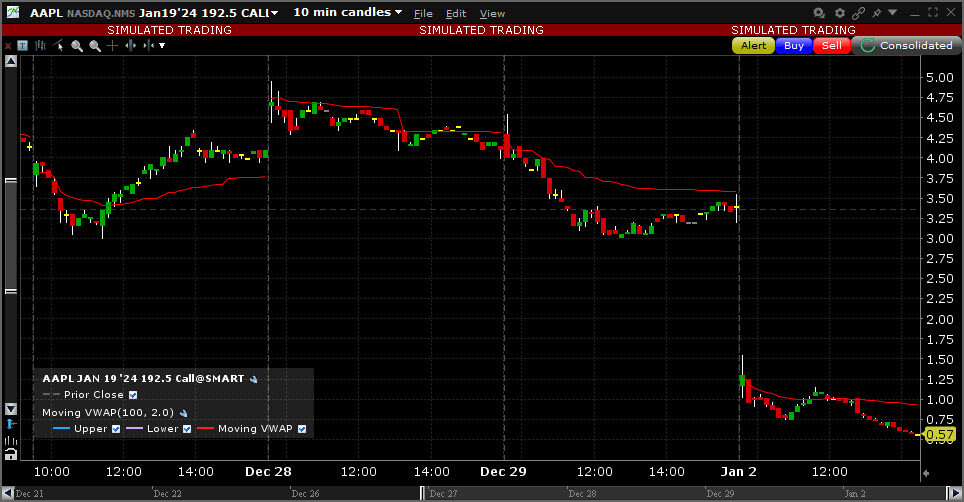Viewport: 964px width, 502px height.
Task: Open chart settings gear icon
Action: pyautogui.click(x=840, y=12)
